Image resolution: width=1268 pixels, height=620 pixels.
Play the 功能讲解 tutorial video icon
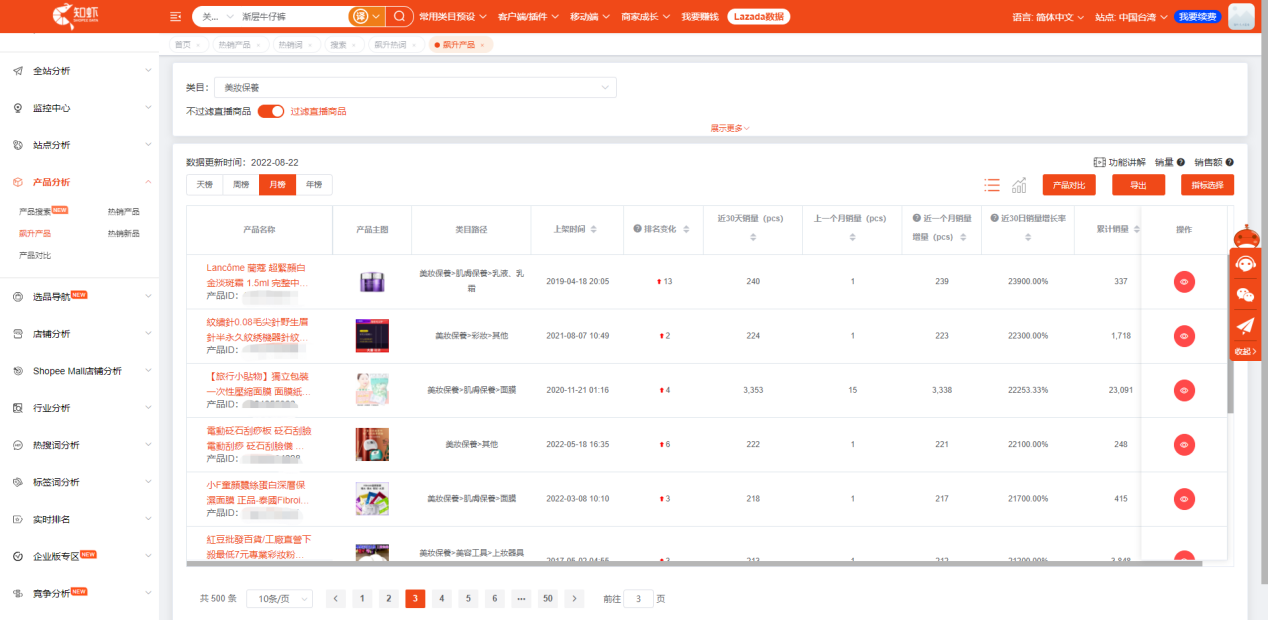click(1099, 161)
